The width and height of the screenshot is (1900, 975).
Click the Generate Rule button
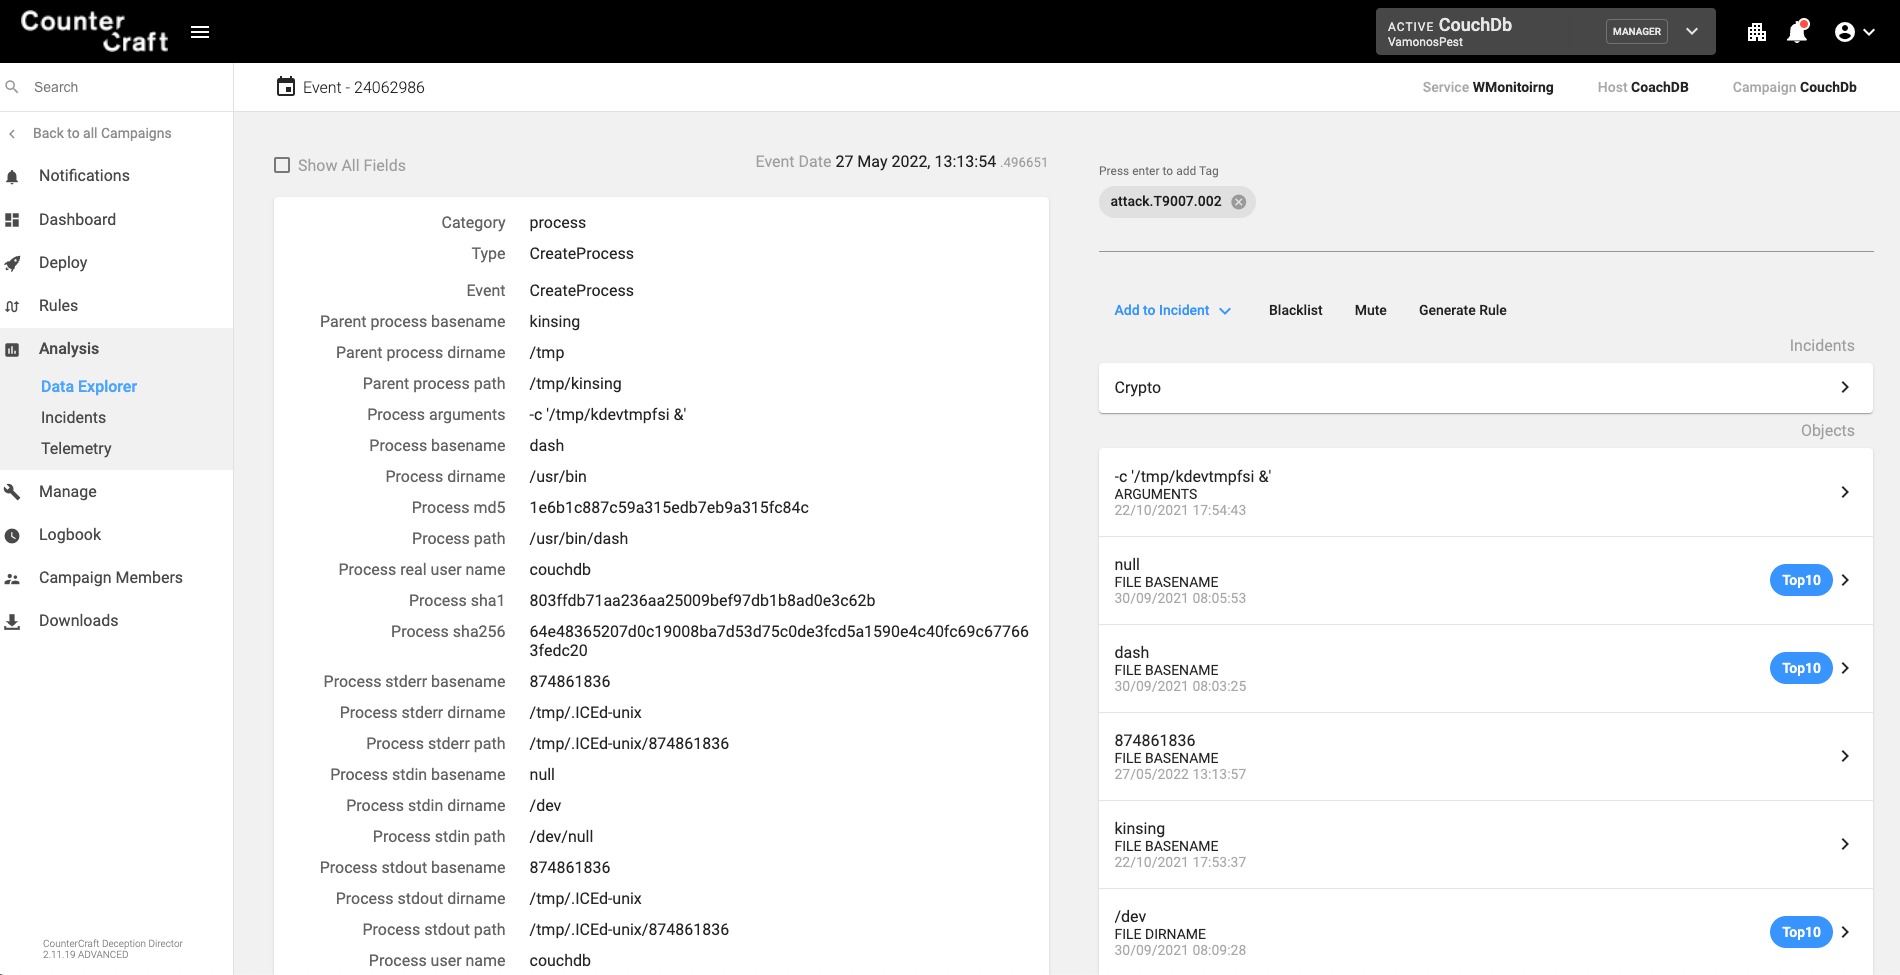tap(1462, 310)
